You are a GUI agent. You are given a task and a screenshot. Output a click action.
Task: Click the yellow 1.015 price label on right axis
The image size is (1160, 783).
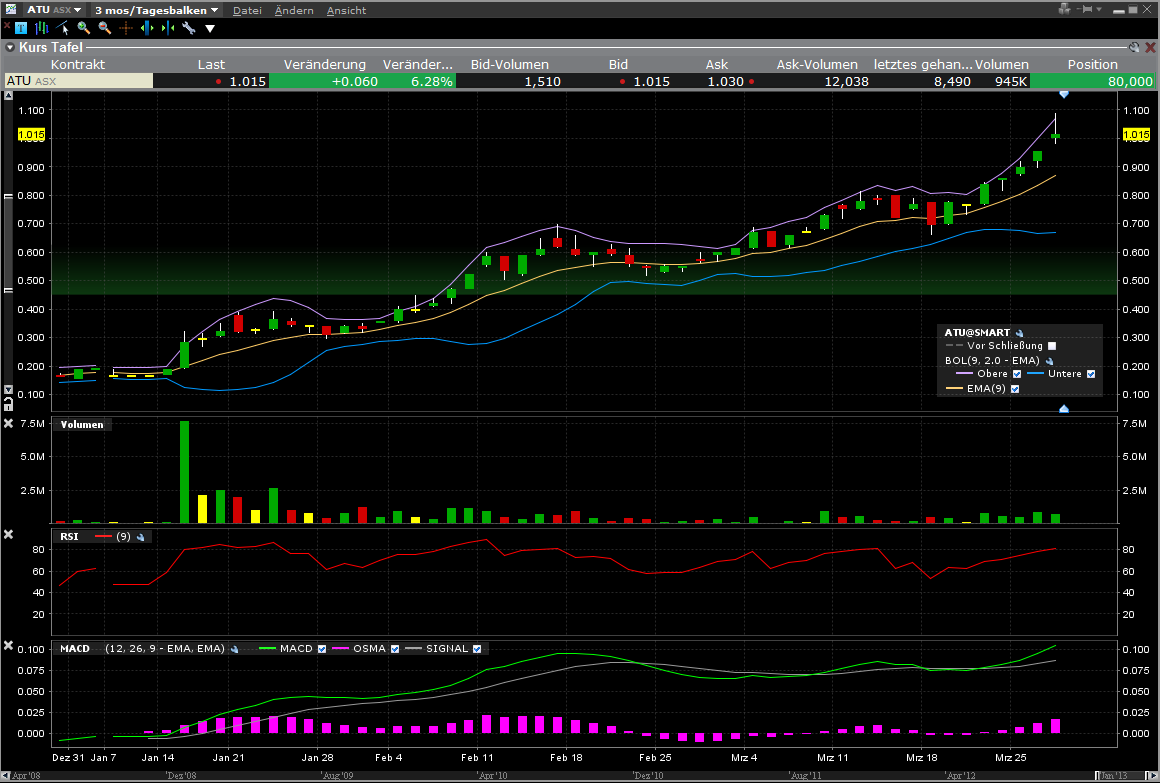[x=1136, y=135]
